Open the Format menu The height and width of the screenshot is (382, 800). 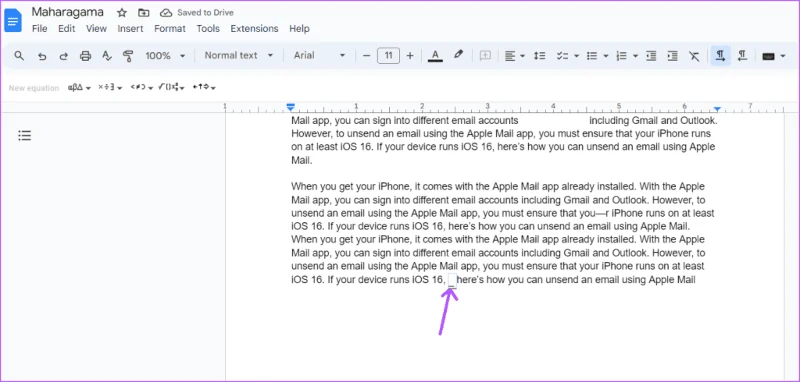pyautogui.click(x=170, y=29)
